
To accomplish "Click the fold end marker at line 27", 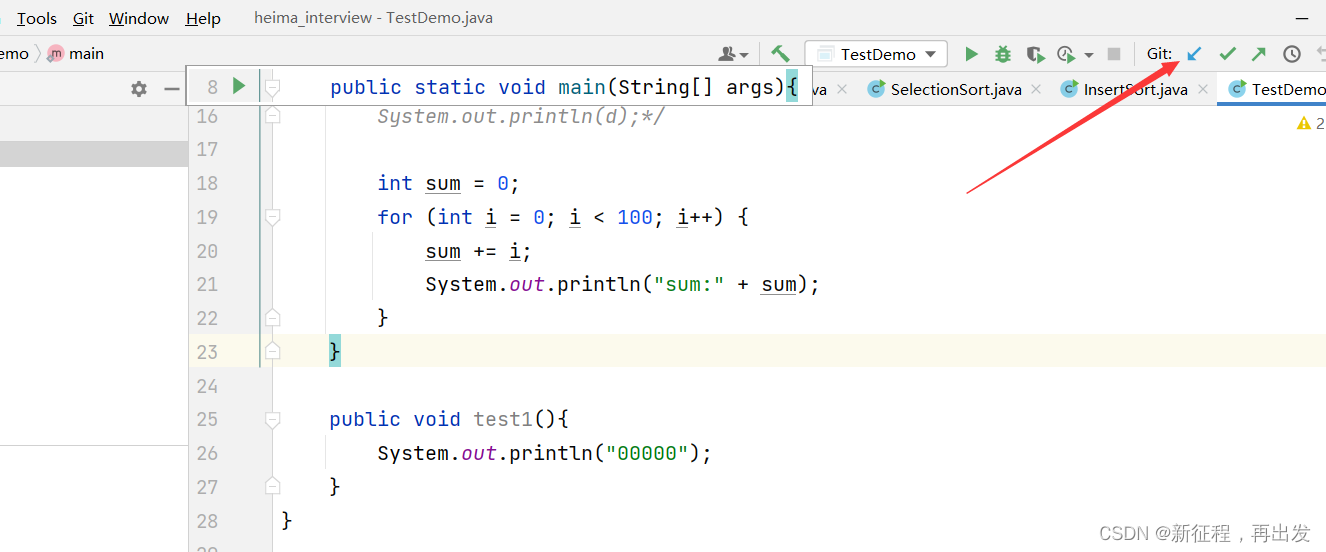I will point(273,487).
